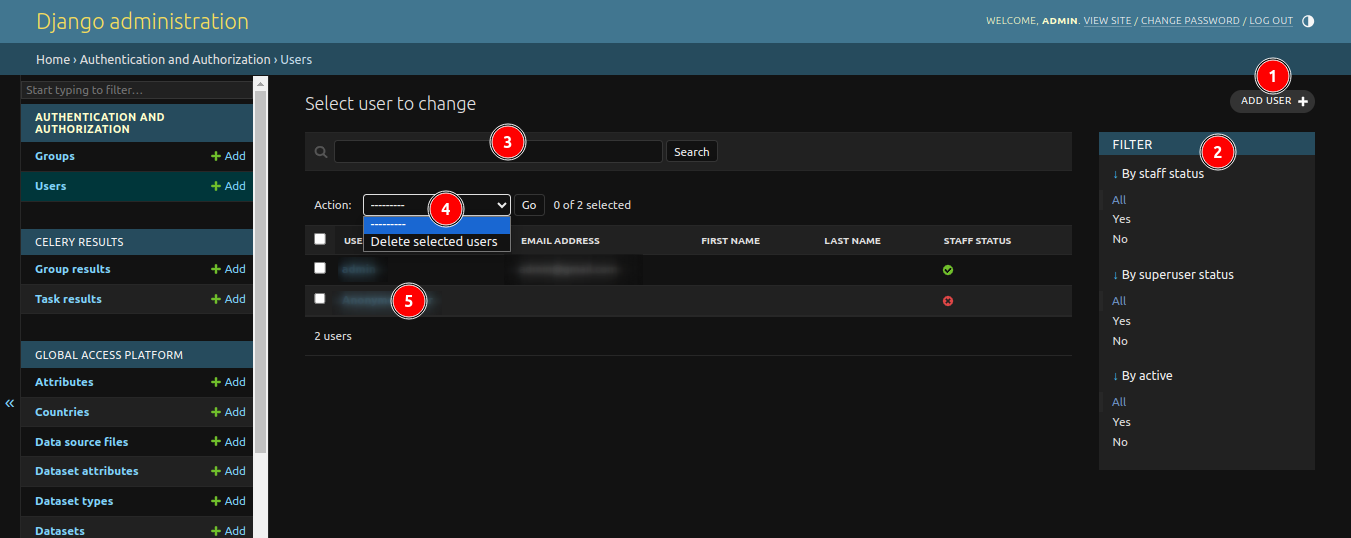Click the plus Add icon beside Groups

click(215, 157)
